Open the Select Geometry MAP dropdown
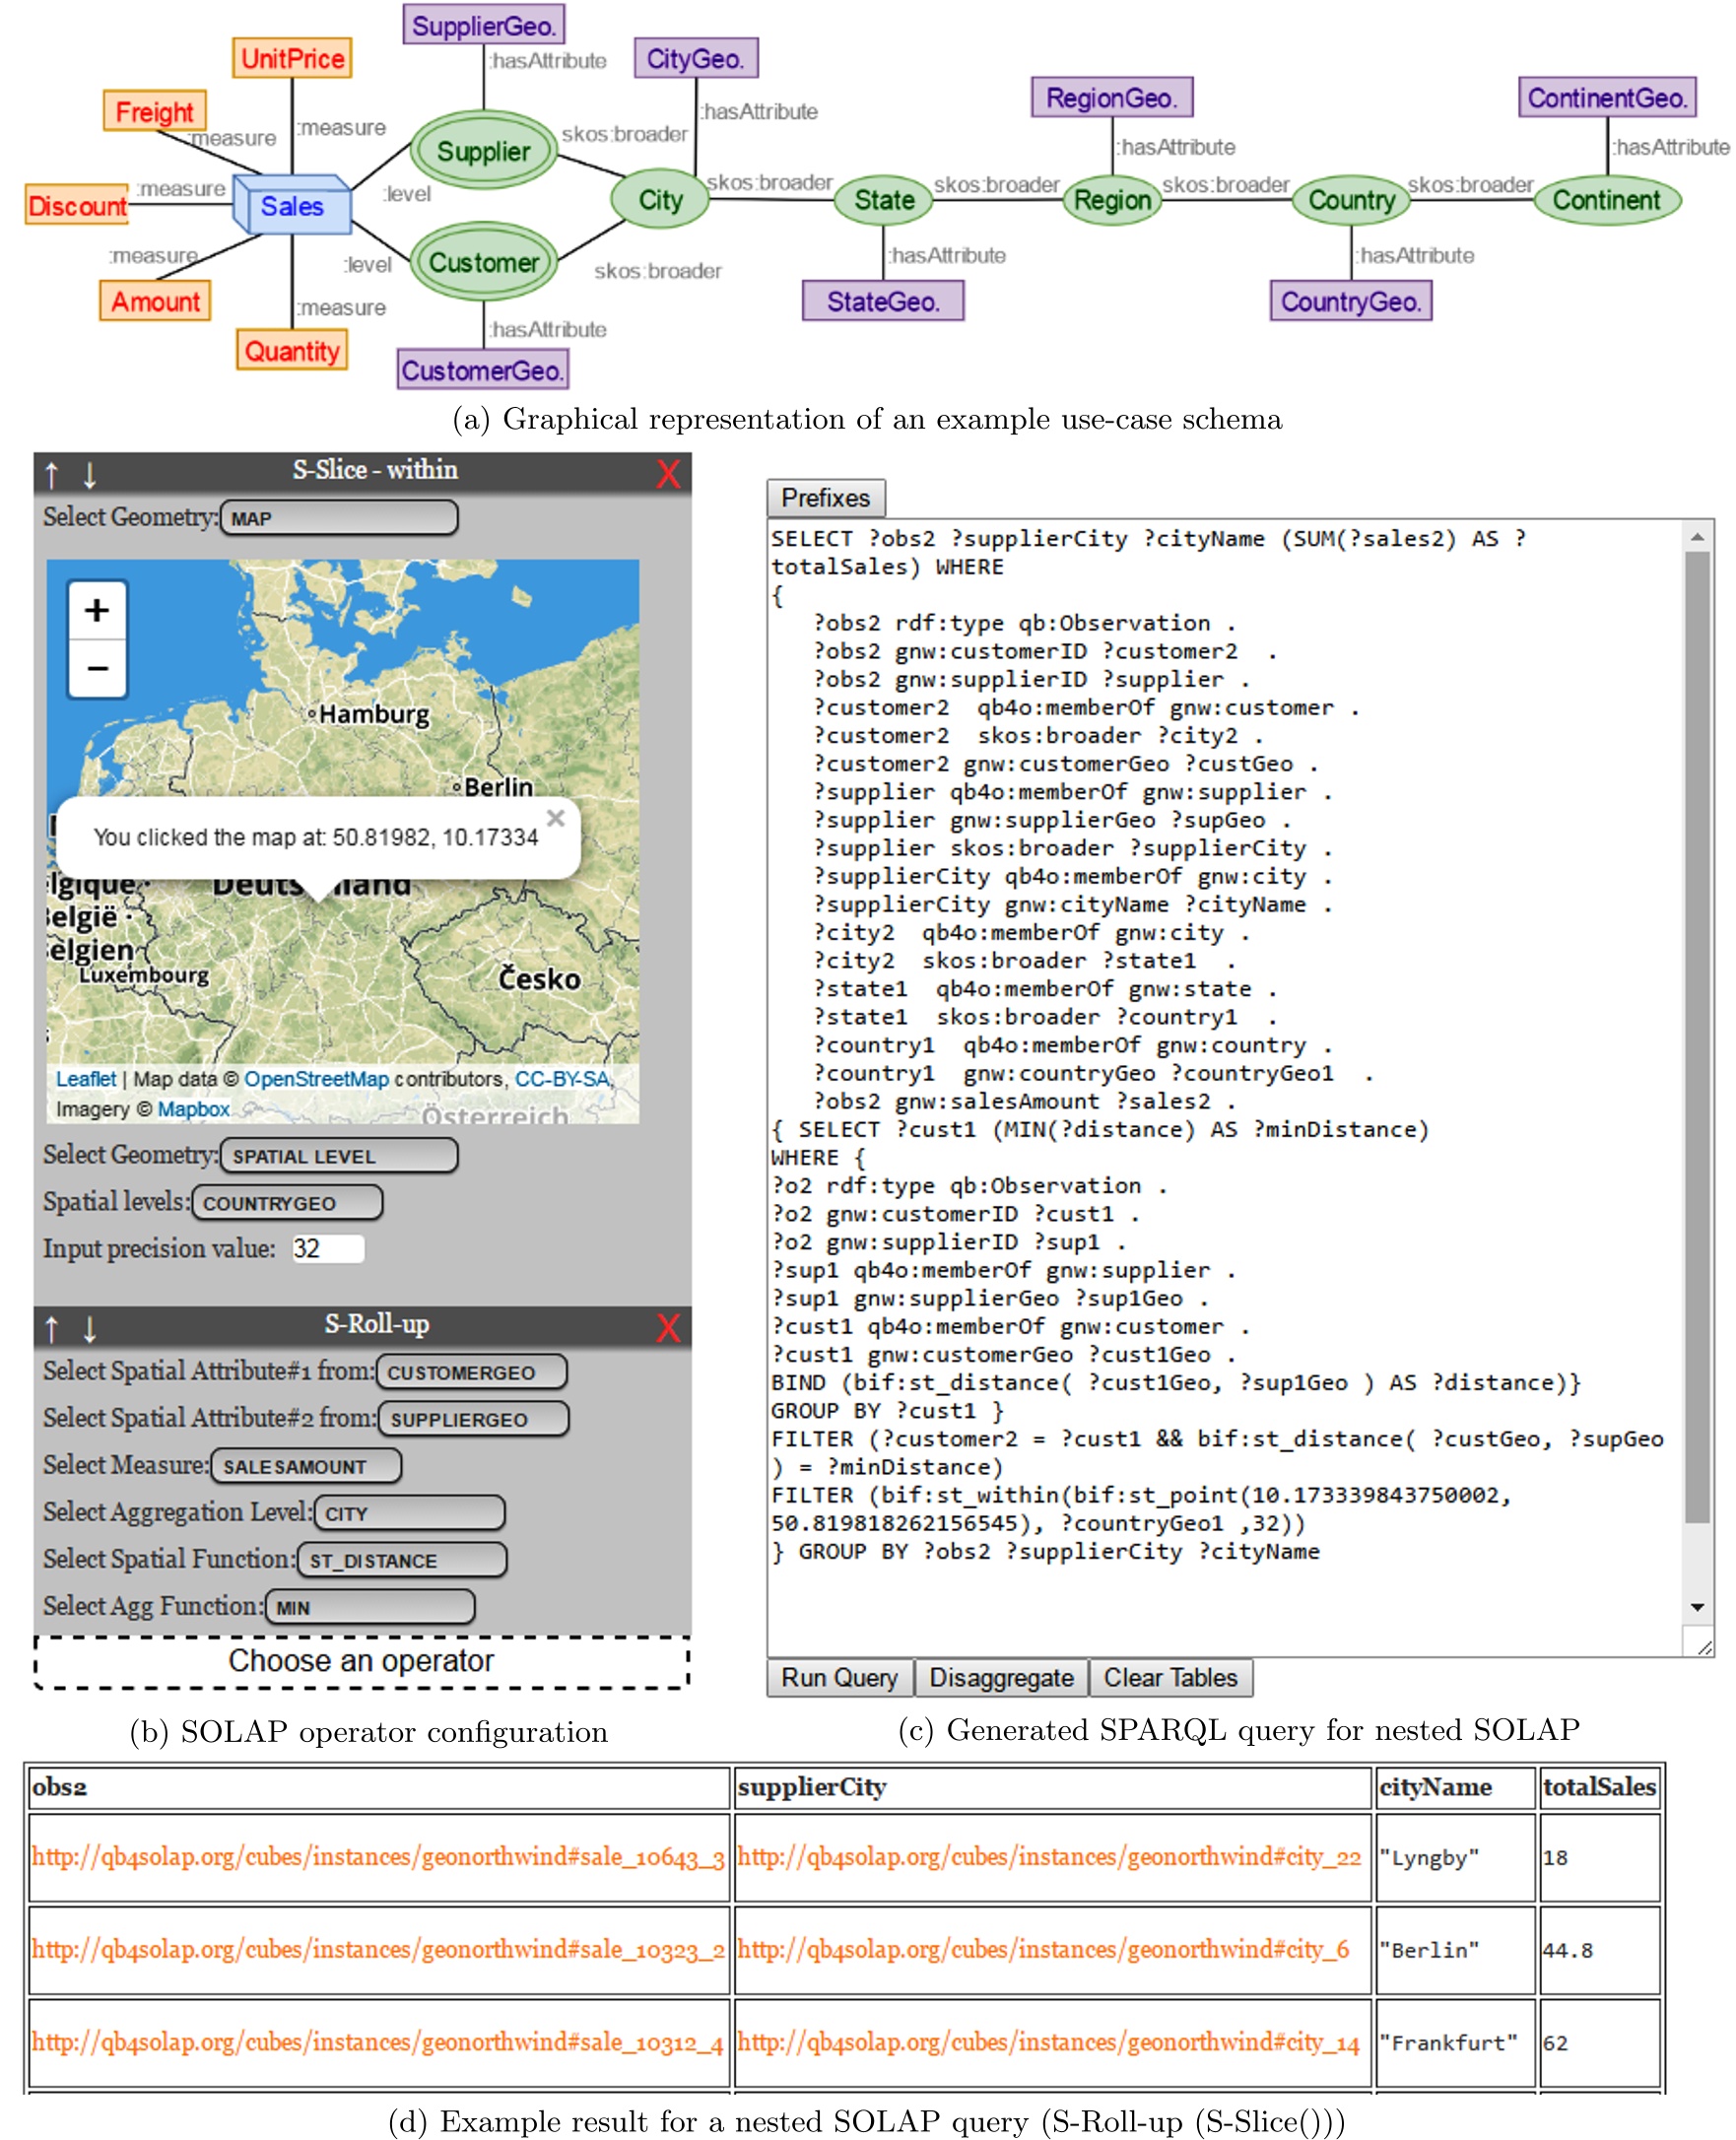Viewport: 1736px width, 2140px height. pos(340,518)
